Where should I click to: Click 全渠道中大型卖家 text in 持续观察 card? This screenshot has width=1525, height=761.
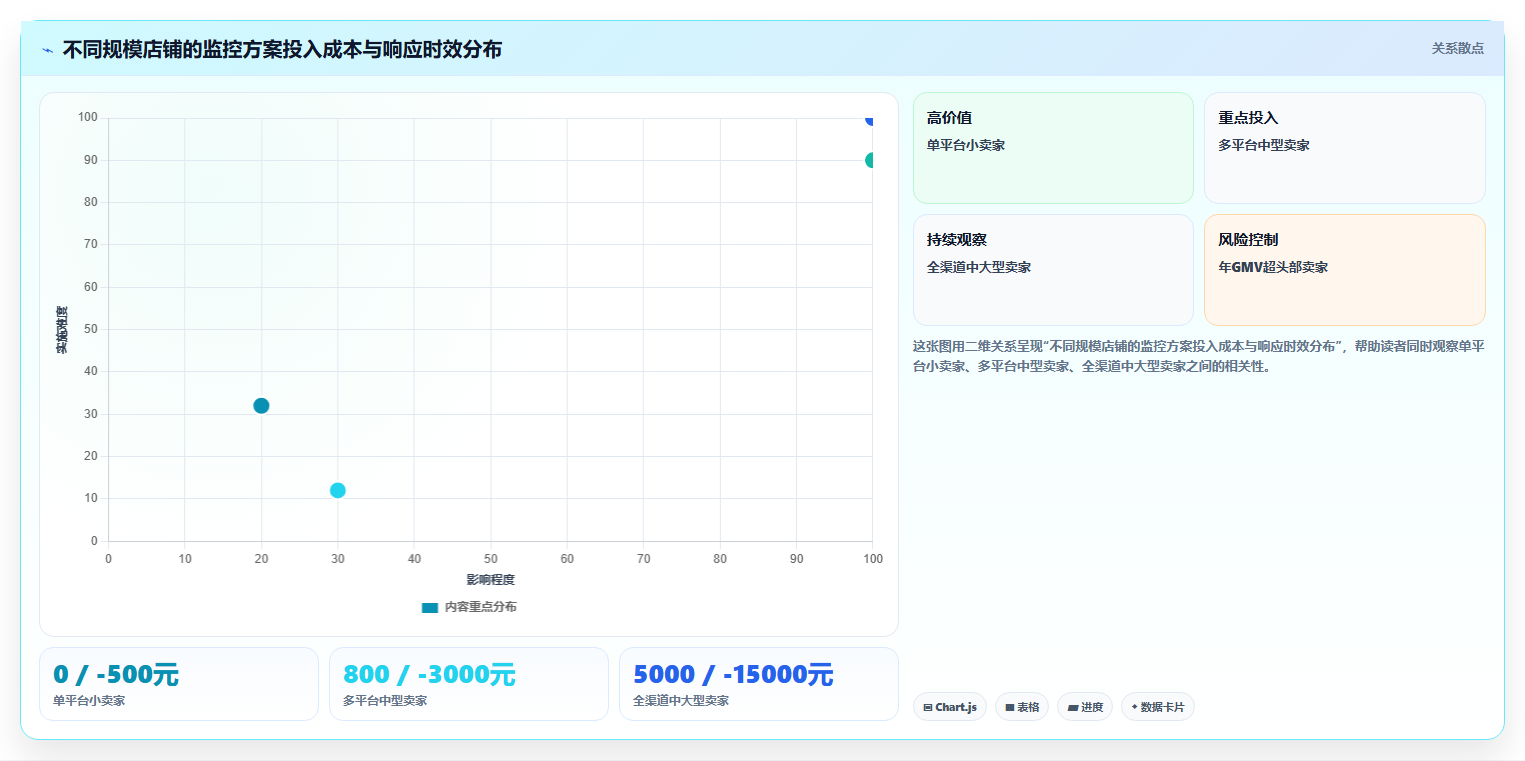click(979, 267)
